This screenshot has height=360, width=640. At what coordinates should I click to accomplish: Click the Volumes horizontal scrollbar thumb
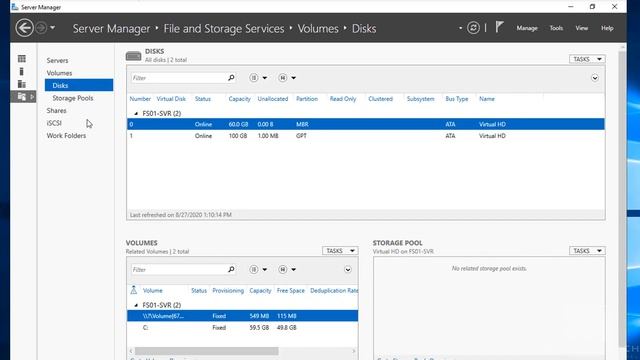point(207,351)
